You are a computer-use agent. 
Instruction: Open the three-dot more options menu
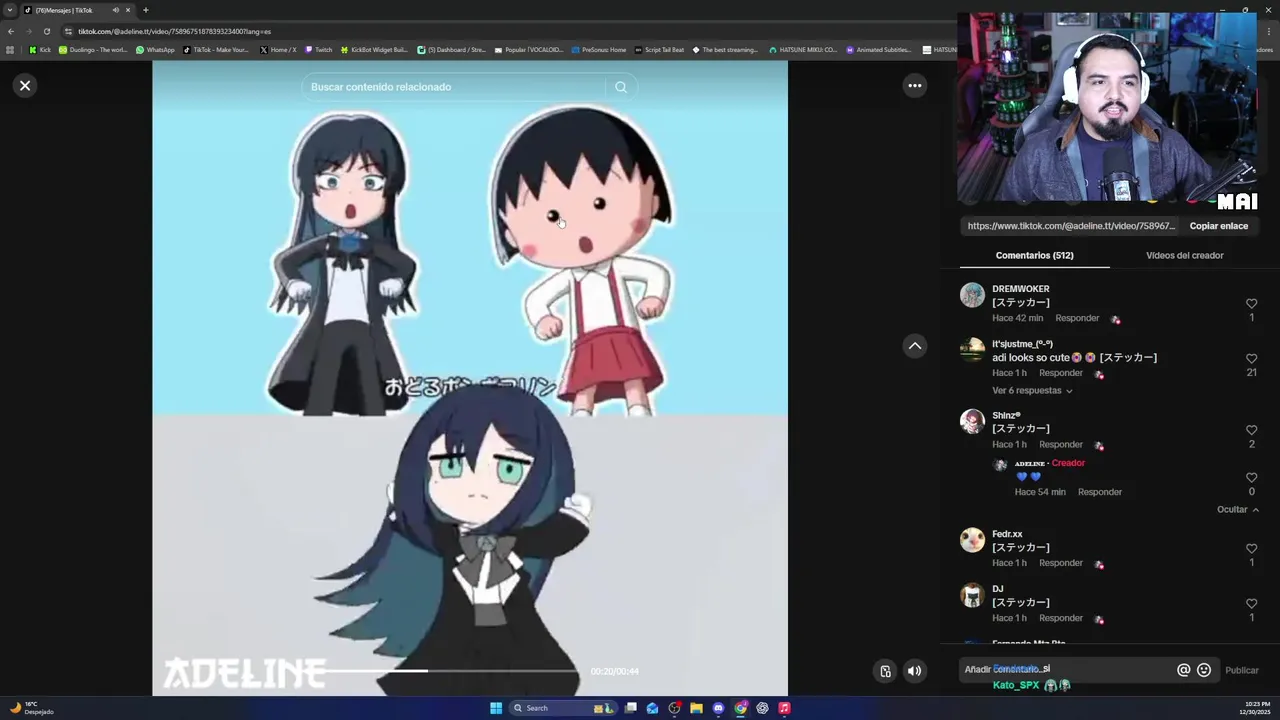click(914, 86)
